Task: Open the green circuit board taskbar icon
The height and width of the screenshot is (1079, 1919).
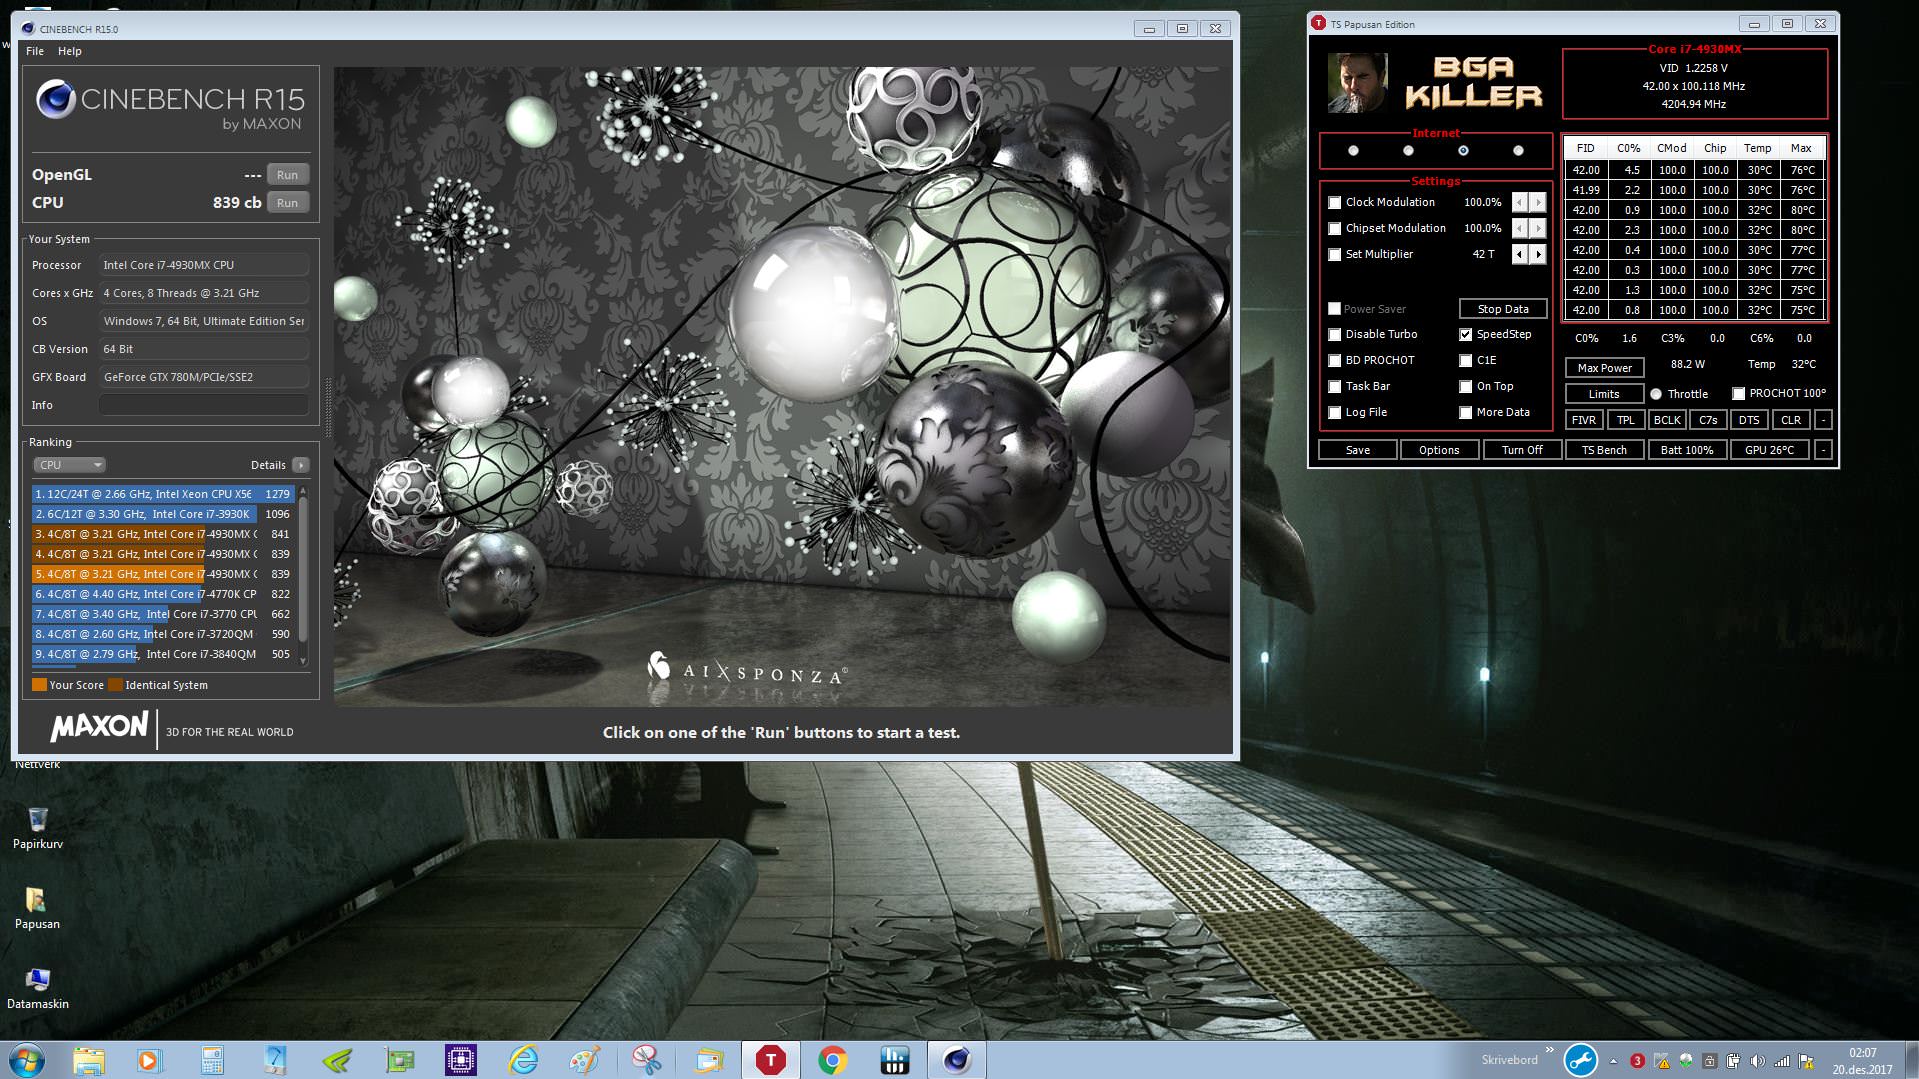Action: [399, 1060]
